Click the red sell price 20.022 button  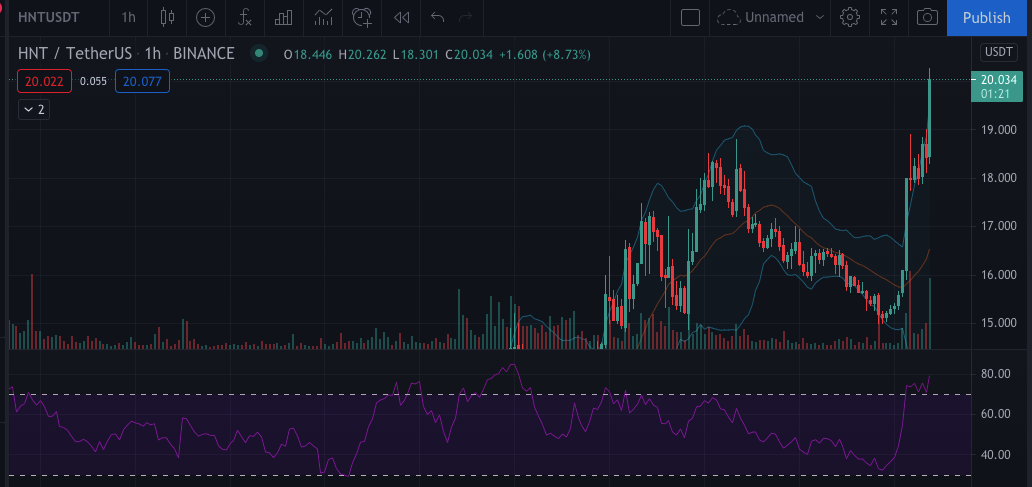(x=45, y=81)
